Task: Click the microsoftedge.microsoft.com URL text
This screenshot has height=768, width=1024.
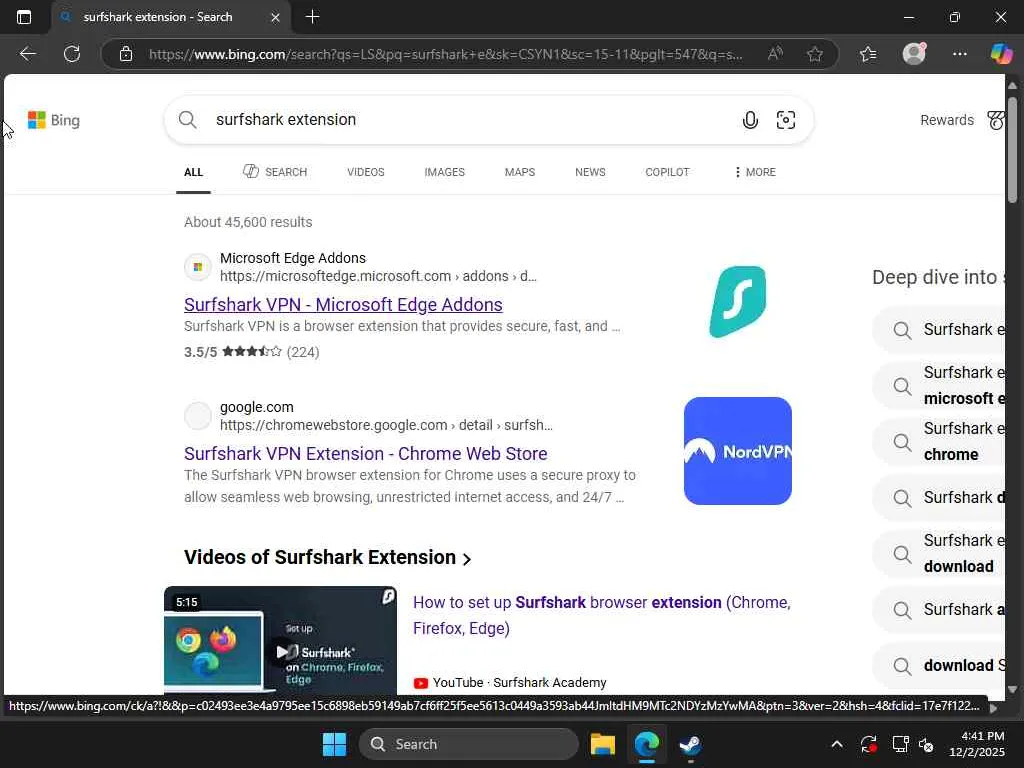Action: [x=378, y=276]
